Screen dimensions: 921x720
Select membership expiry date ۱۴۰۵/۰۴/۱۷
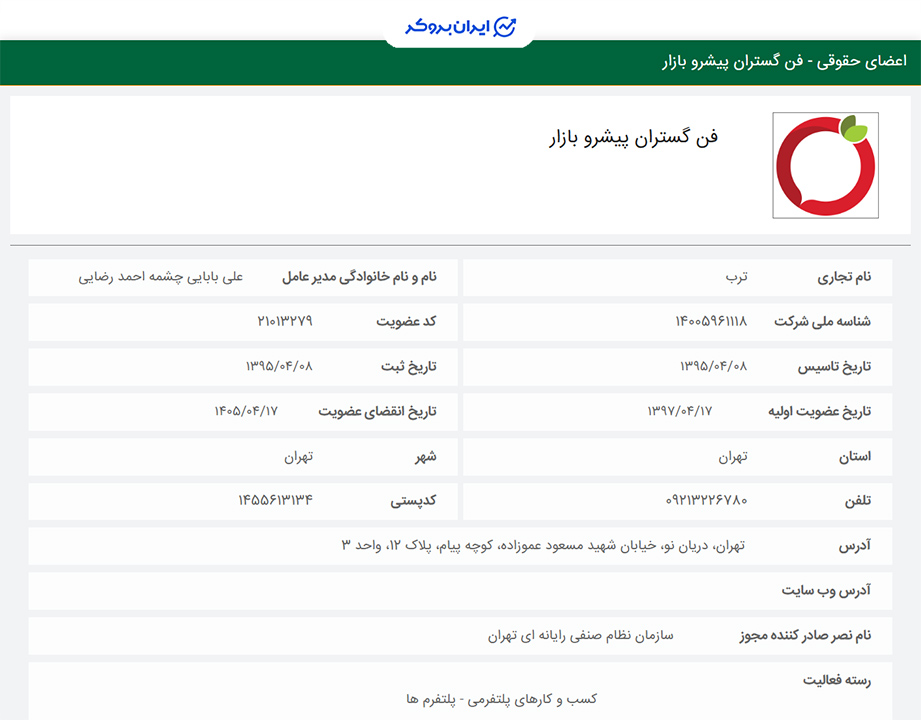point(246,411)
